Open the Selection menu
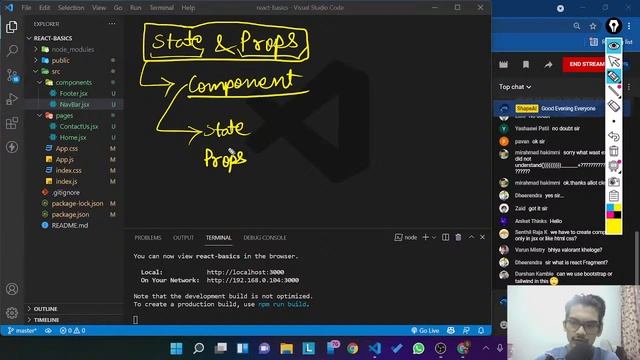This screenshot has width=640, height=360. [x=71, y=7]
